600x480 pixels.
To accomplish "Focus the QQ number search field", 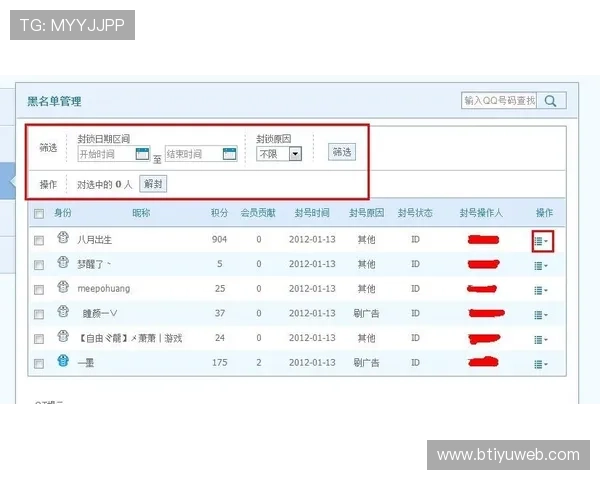I will point(499,101).
